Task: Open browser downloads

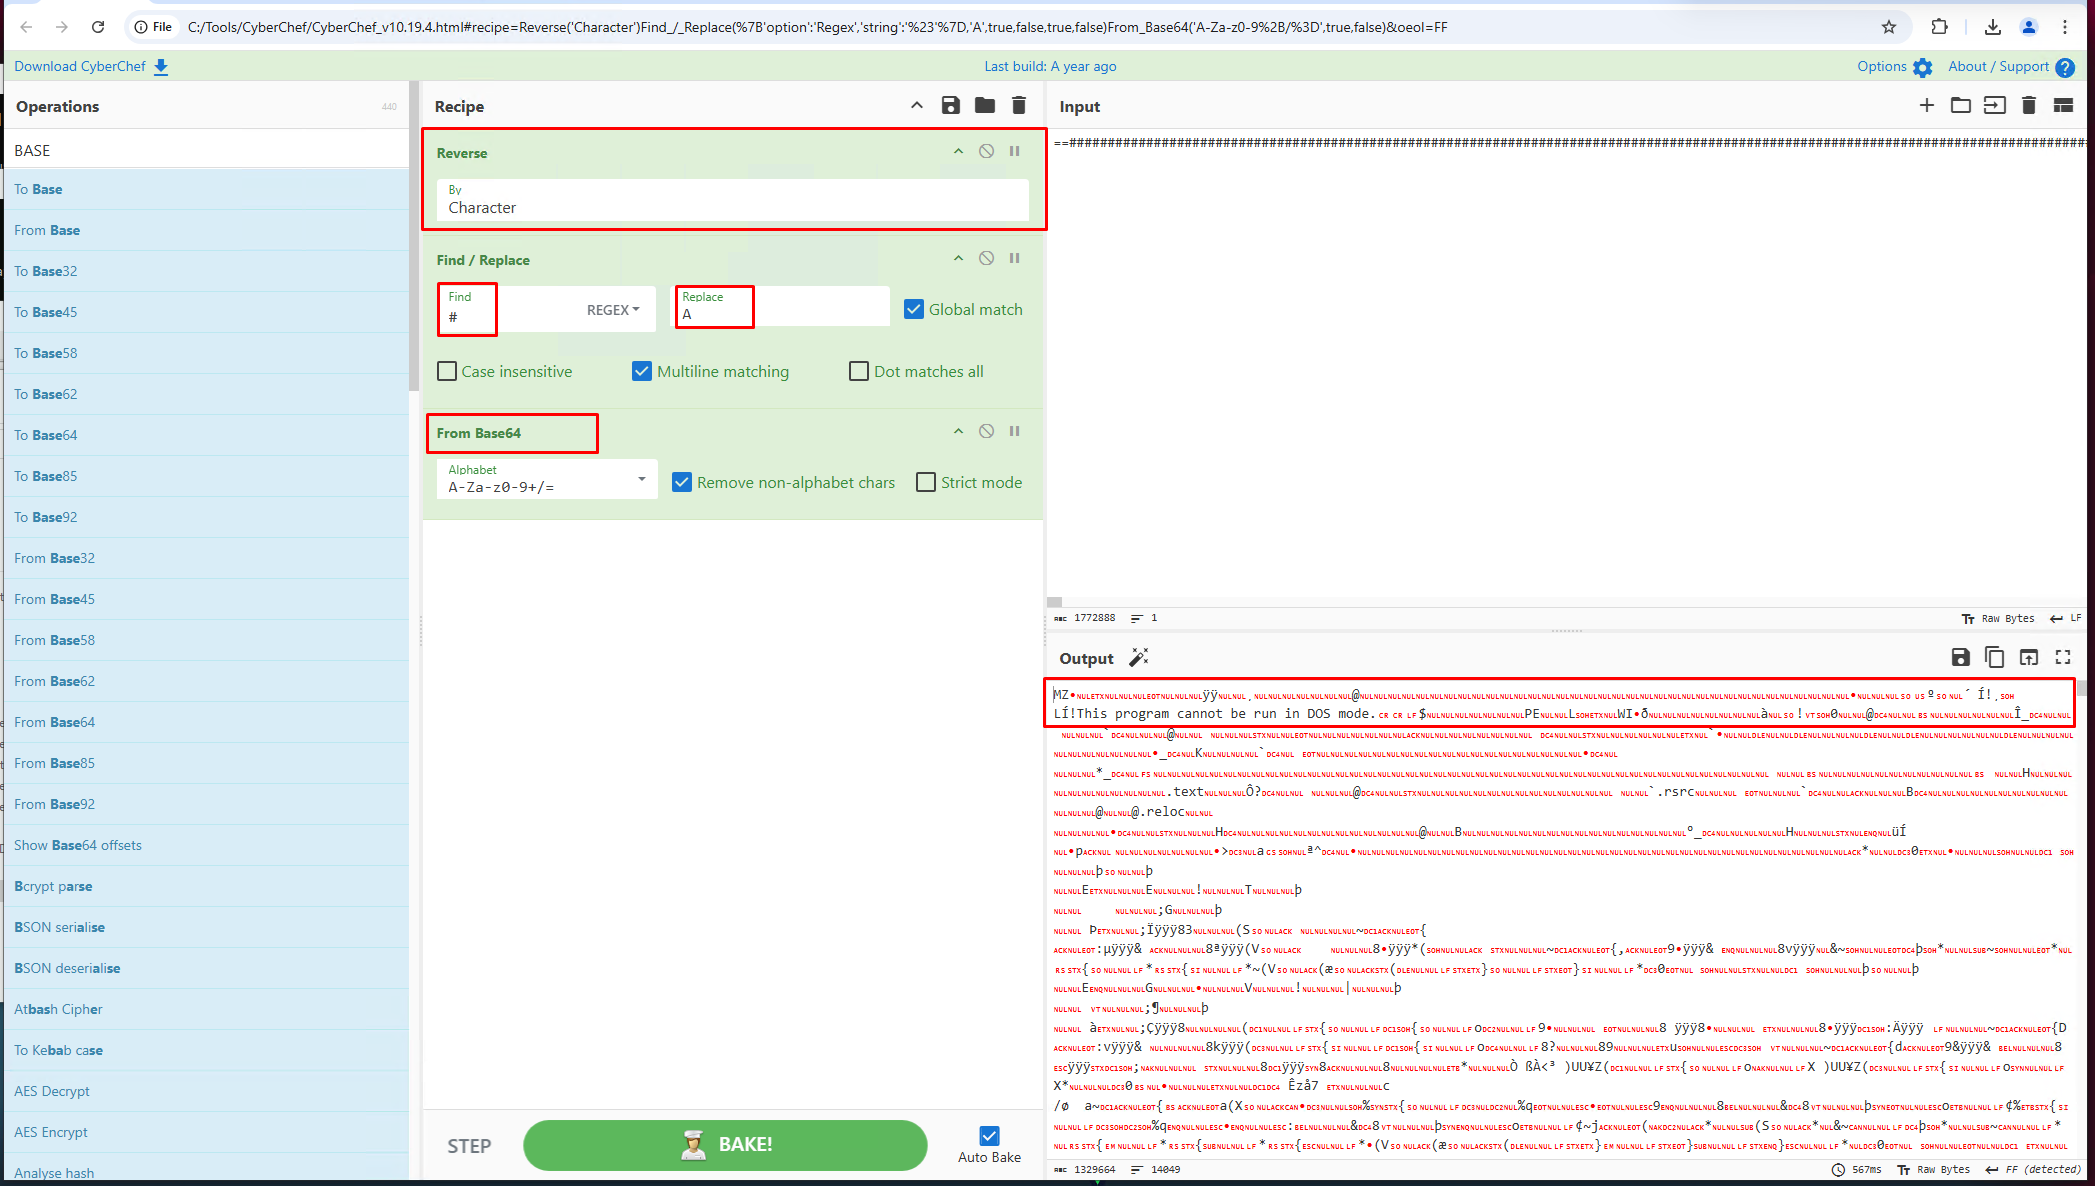Action: click(x=1993, y=27)
